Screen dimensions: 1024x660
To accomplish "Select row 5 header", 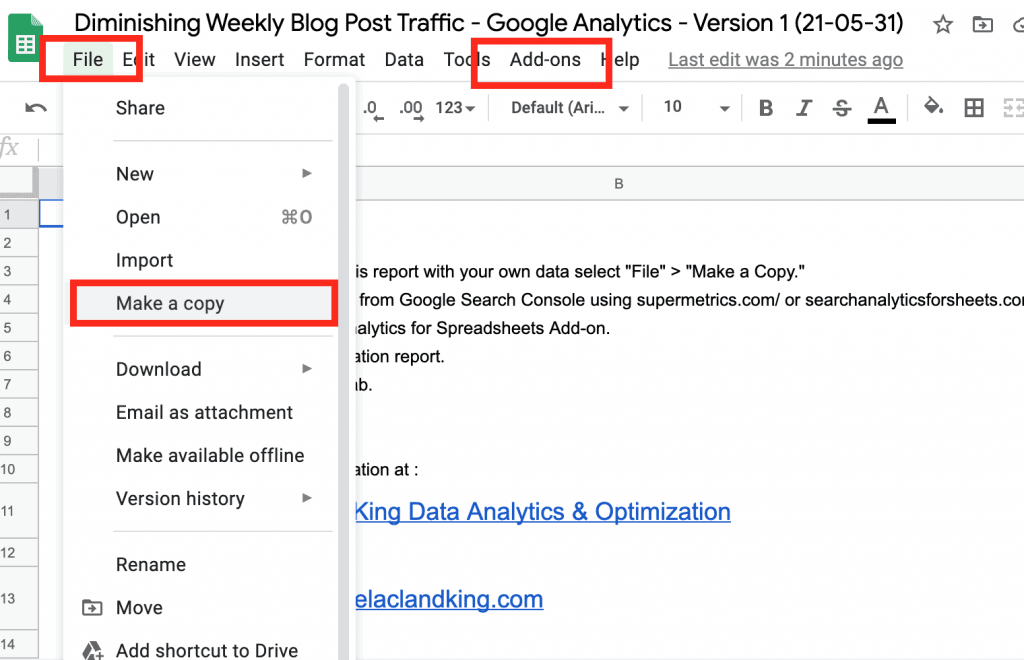I will (x=19, y=327).
